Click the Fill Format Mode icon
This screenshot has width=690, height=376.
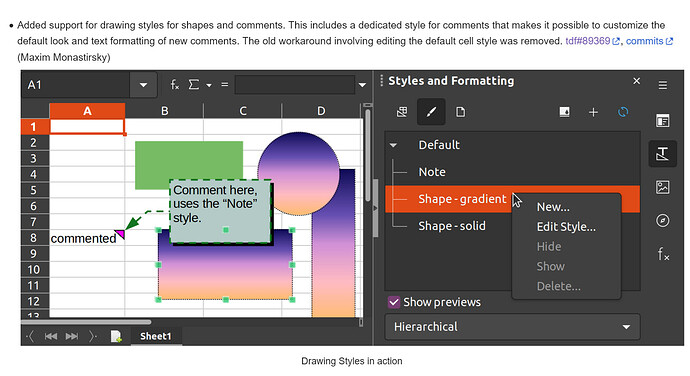(x=564, y=112)
